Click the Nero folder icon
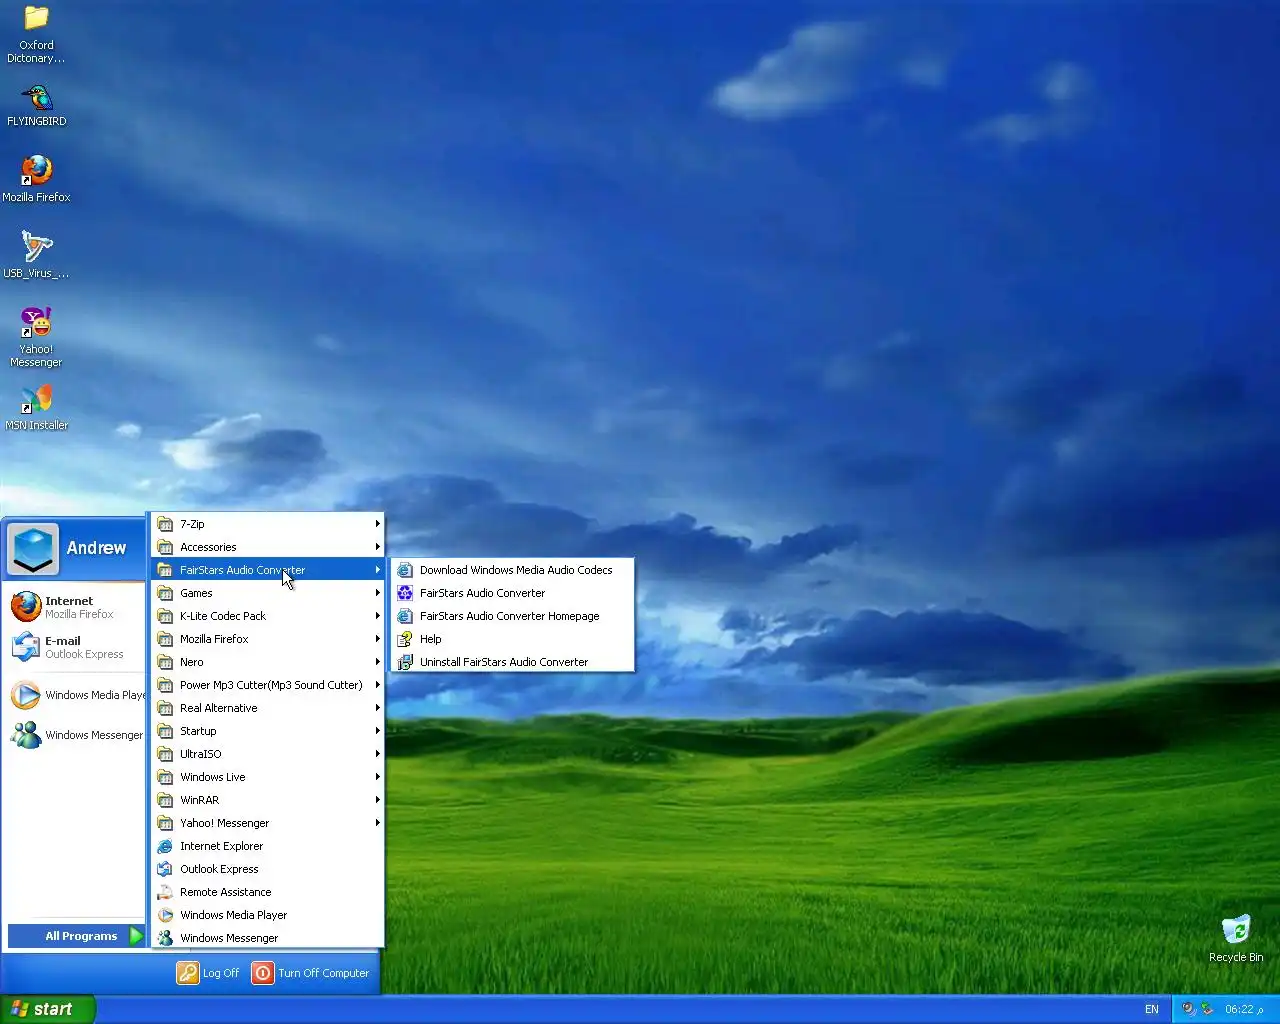Image resolution: width=1280 pixels, height=1024 pixels. click(x=165, y=662)
